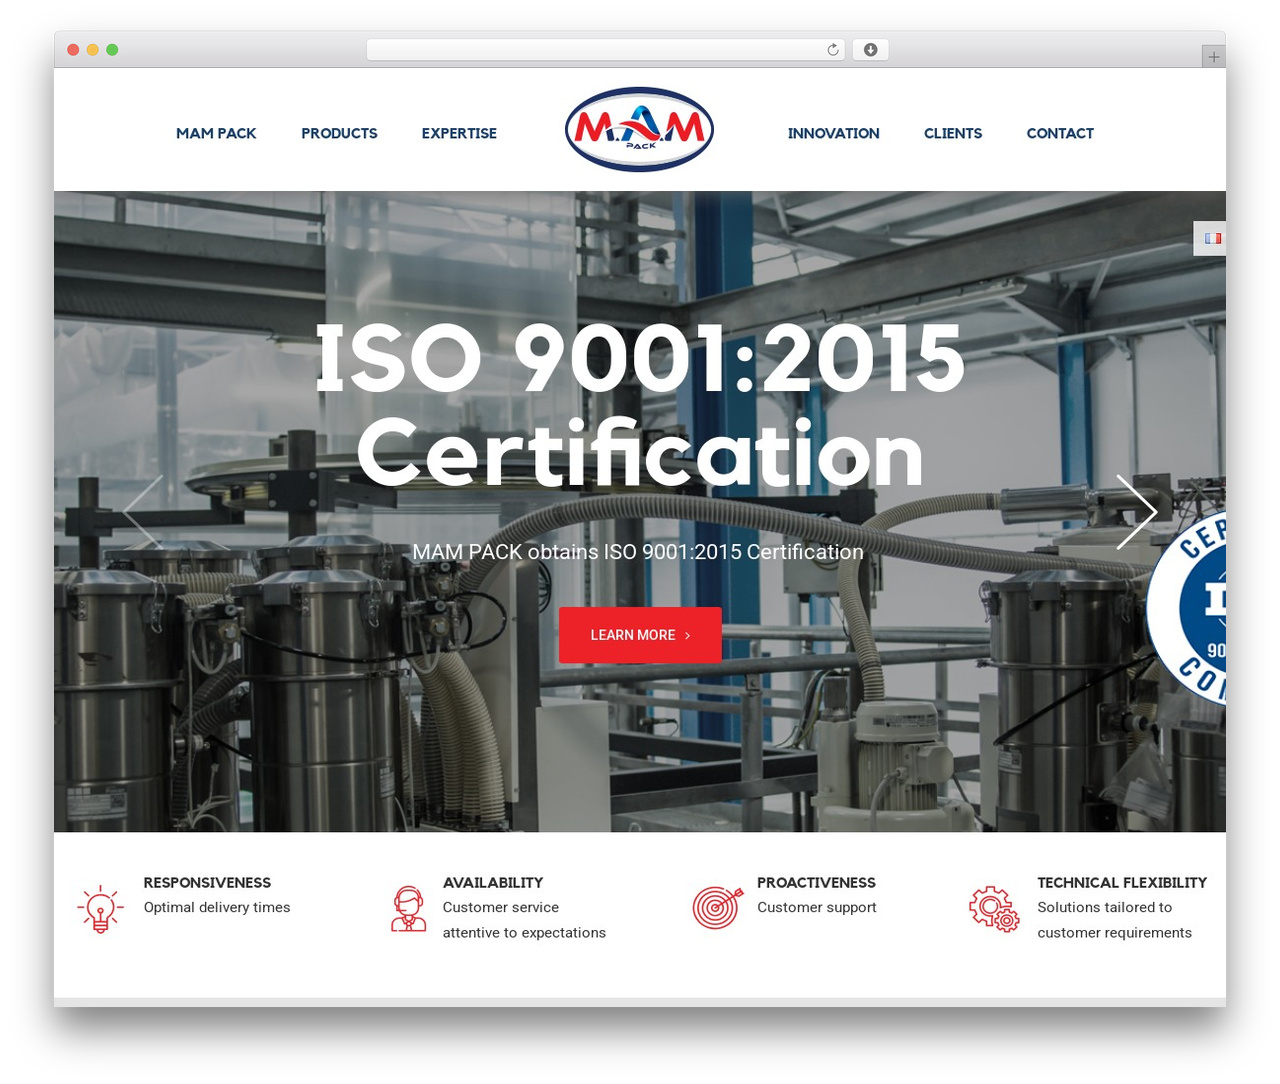Show the previous slide with left arrow
The height and width of the screenshot is (1084, 1280).
tap(142, 512)
